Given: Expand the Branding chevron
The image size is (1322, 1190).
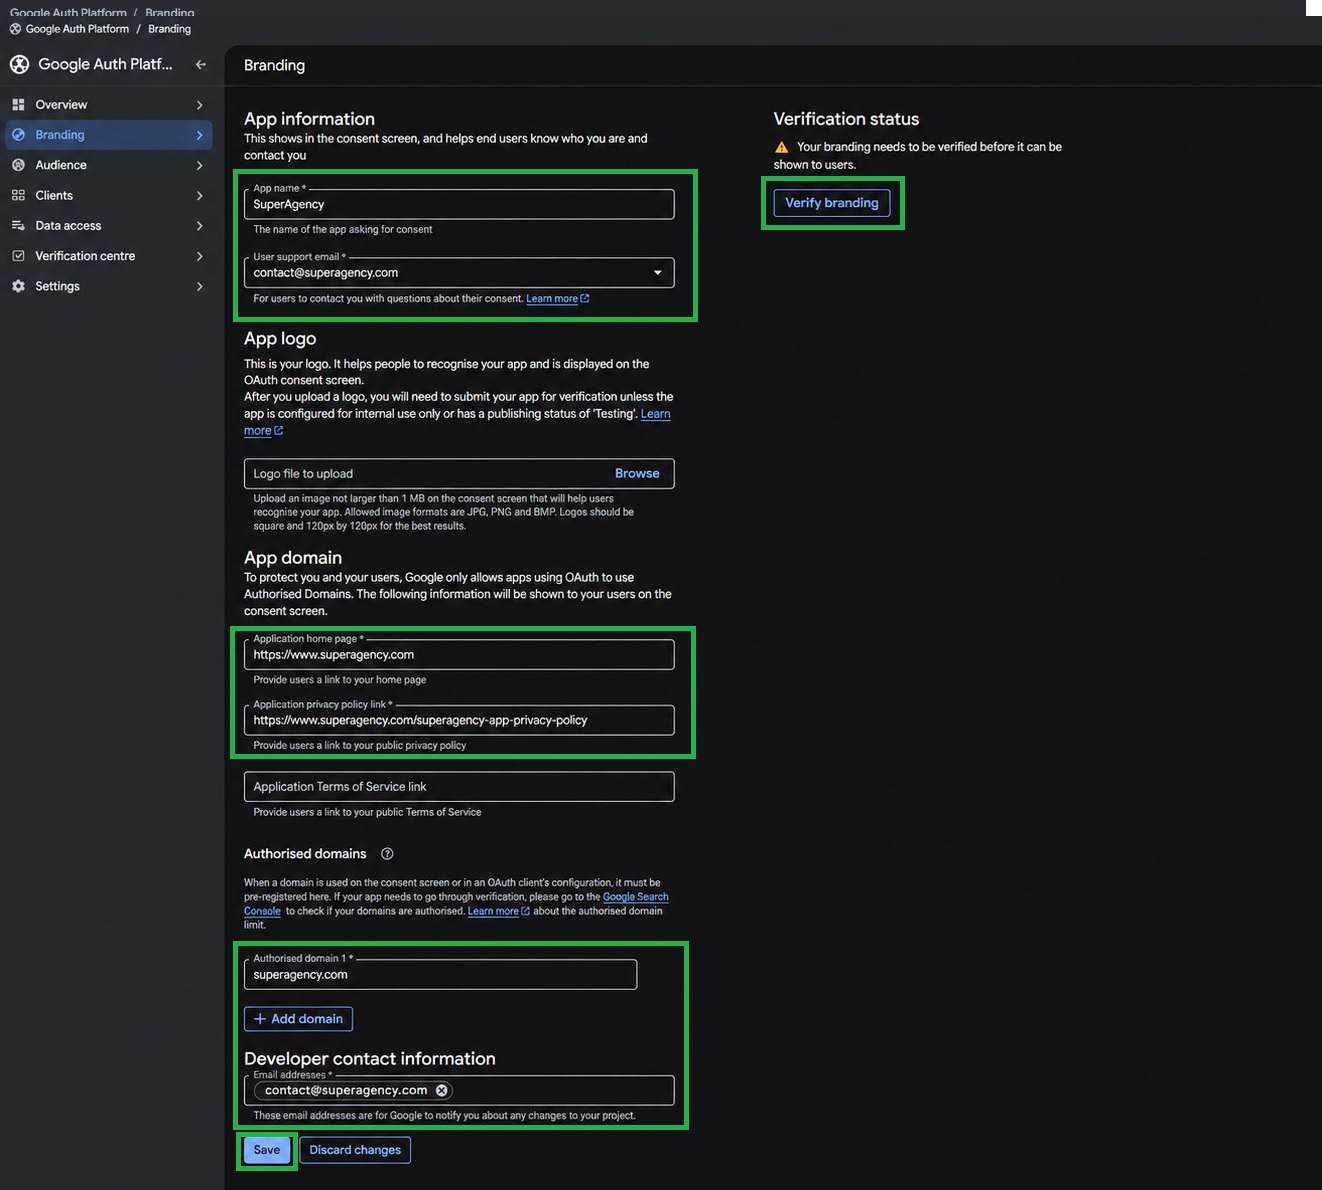Looking at the screenshot, I should 200,135.
